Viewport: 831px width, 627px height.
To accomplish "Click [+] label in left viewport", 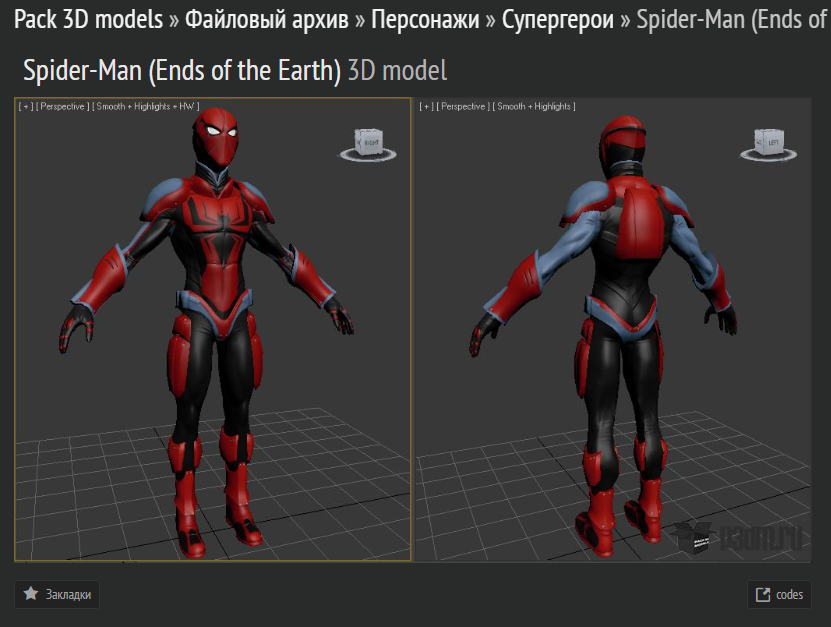I will click(x=25, y=107).
